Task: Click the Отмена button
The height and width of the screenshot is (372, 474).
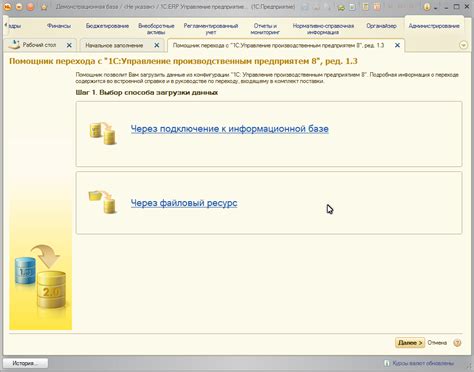Action: 437,343
